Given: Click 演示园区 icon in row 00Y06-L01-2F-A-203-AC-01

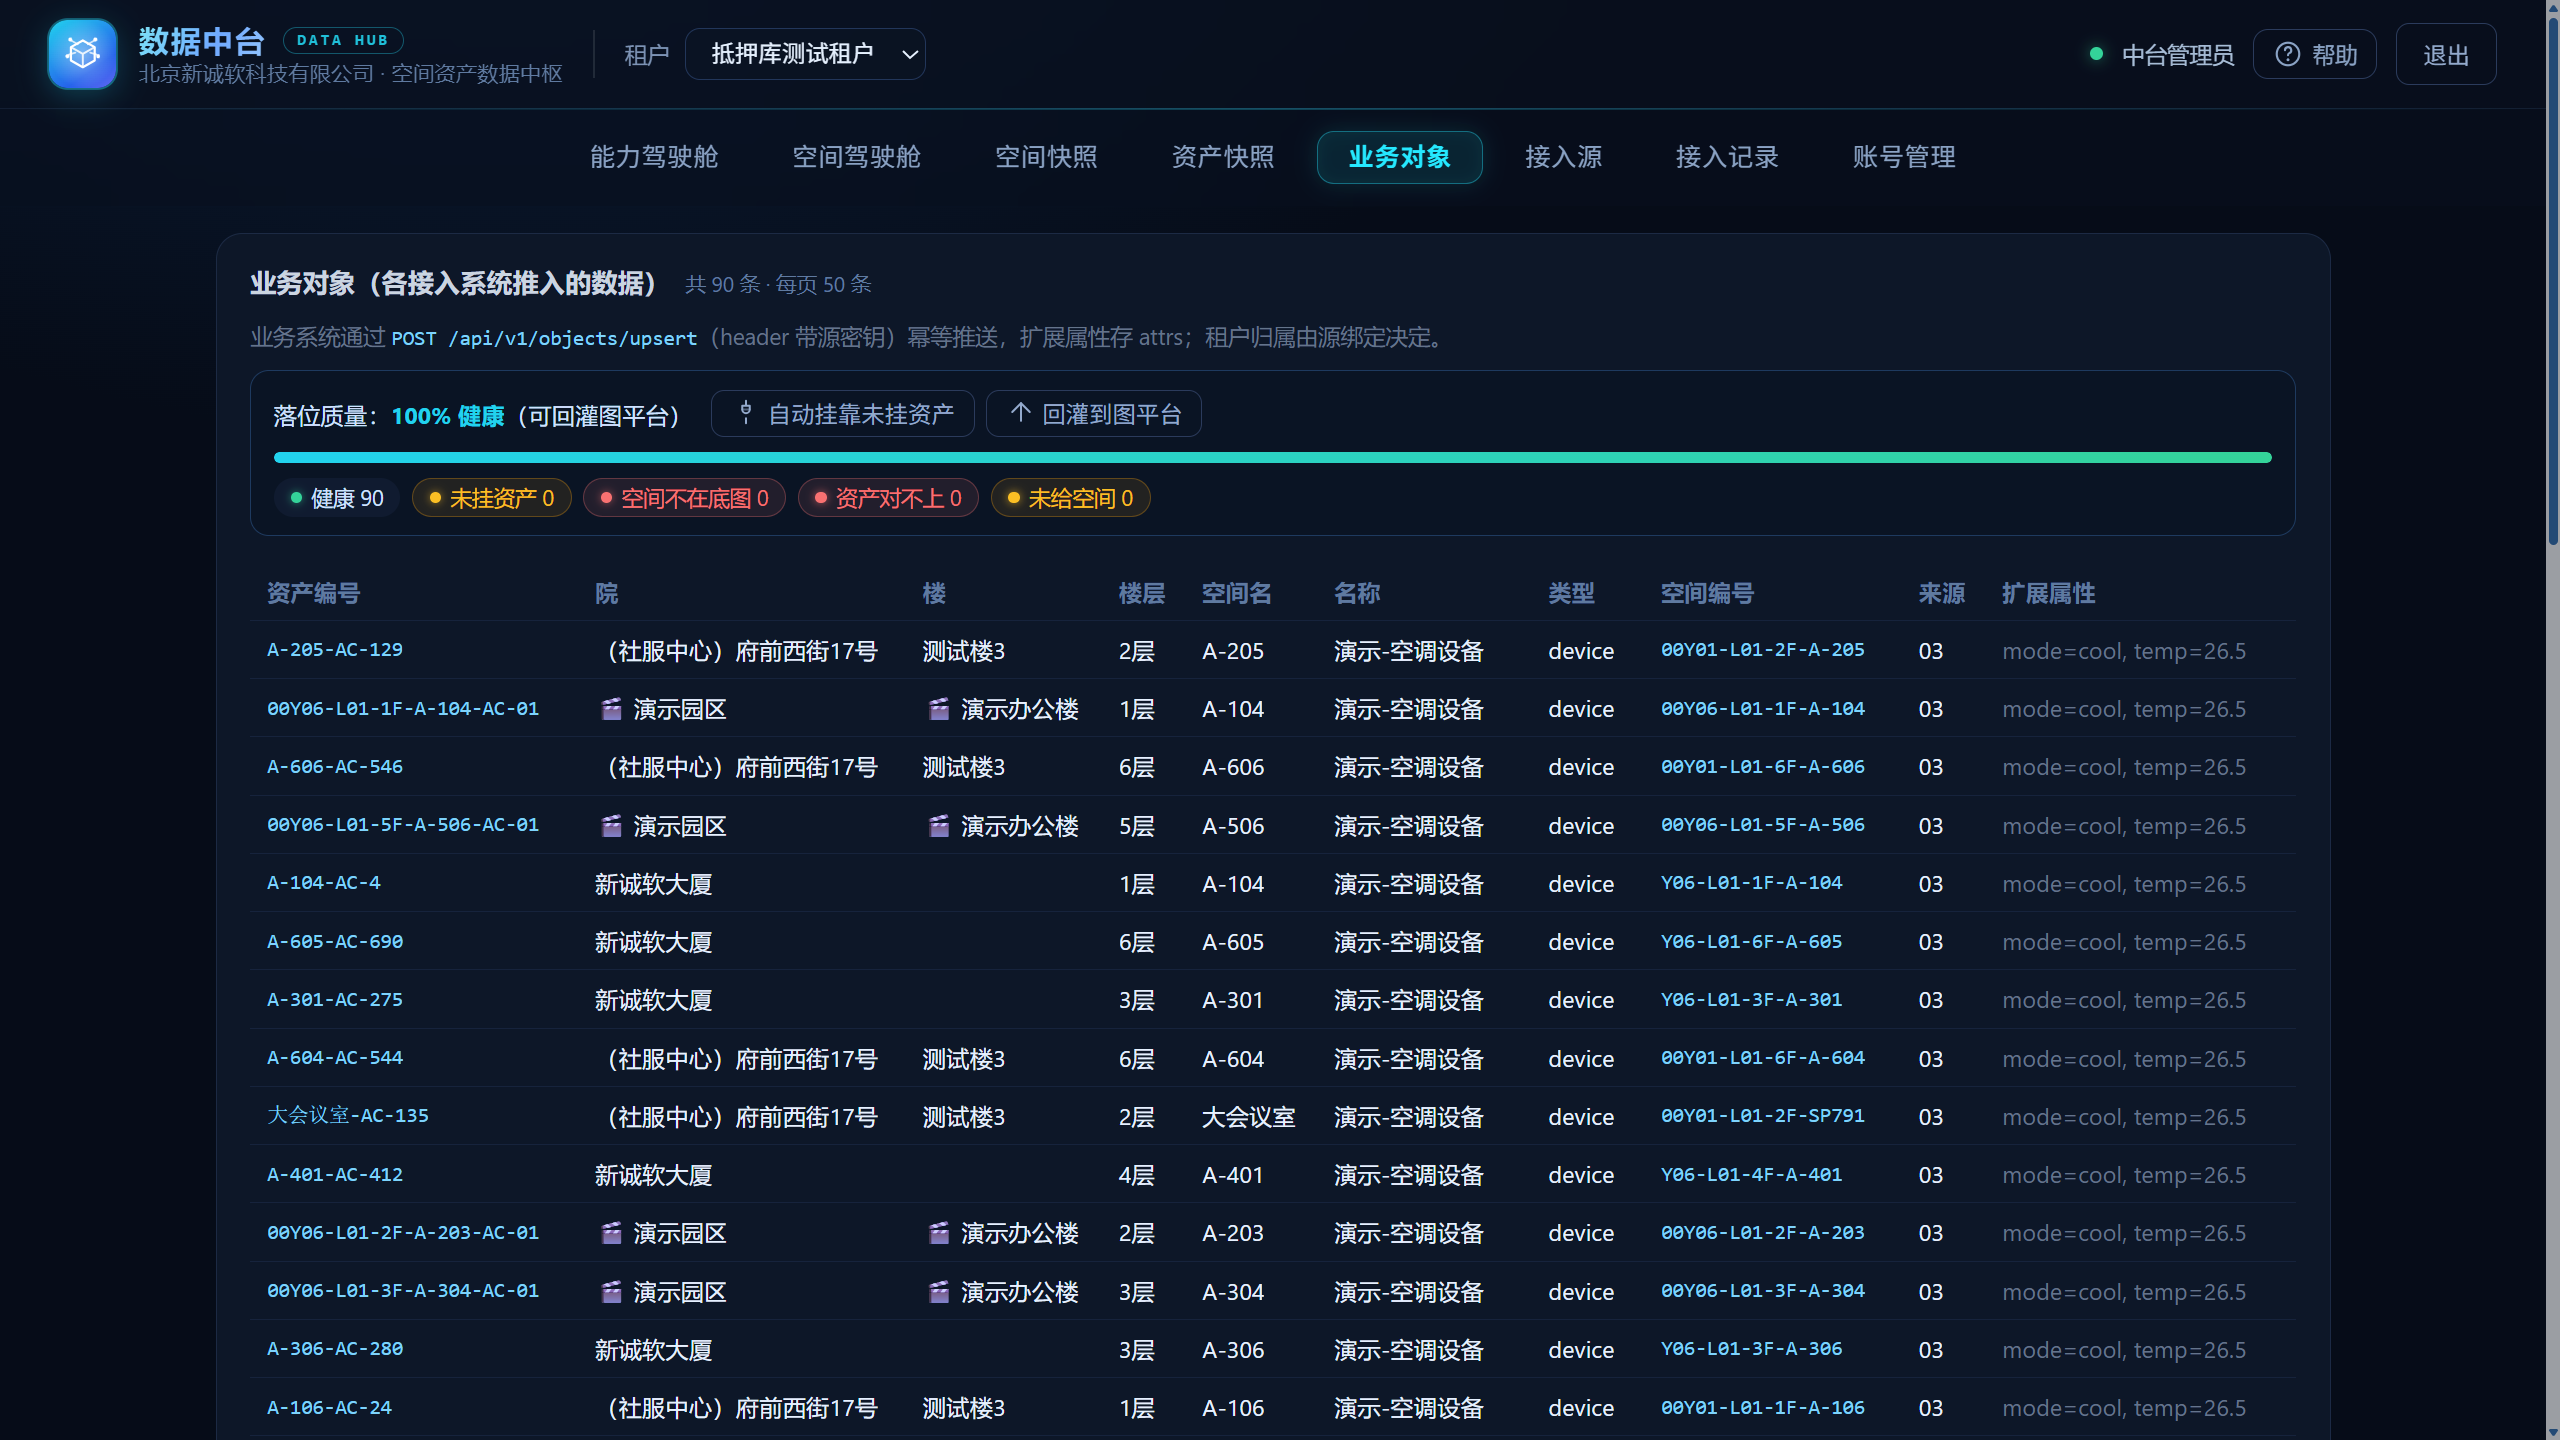Looking at the screenshot, I should (611, 1233).
